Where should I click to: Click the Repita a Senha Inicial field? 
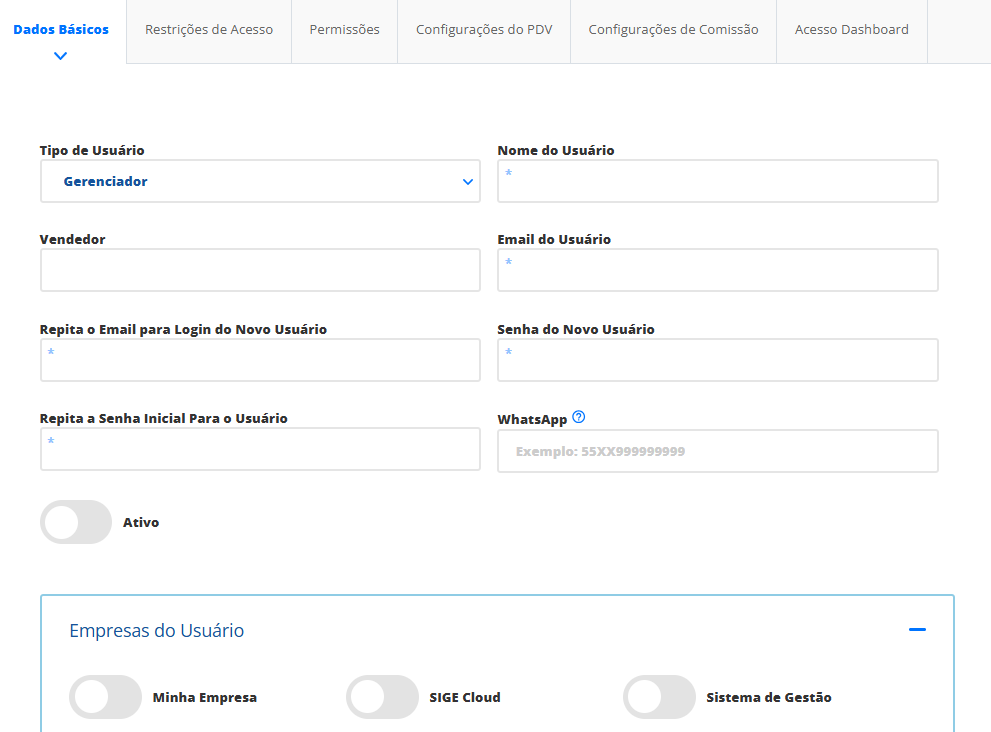(x=260, y=449)
